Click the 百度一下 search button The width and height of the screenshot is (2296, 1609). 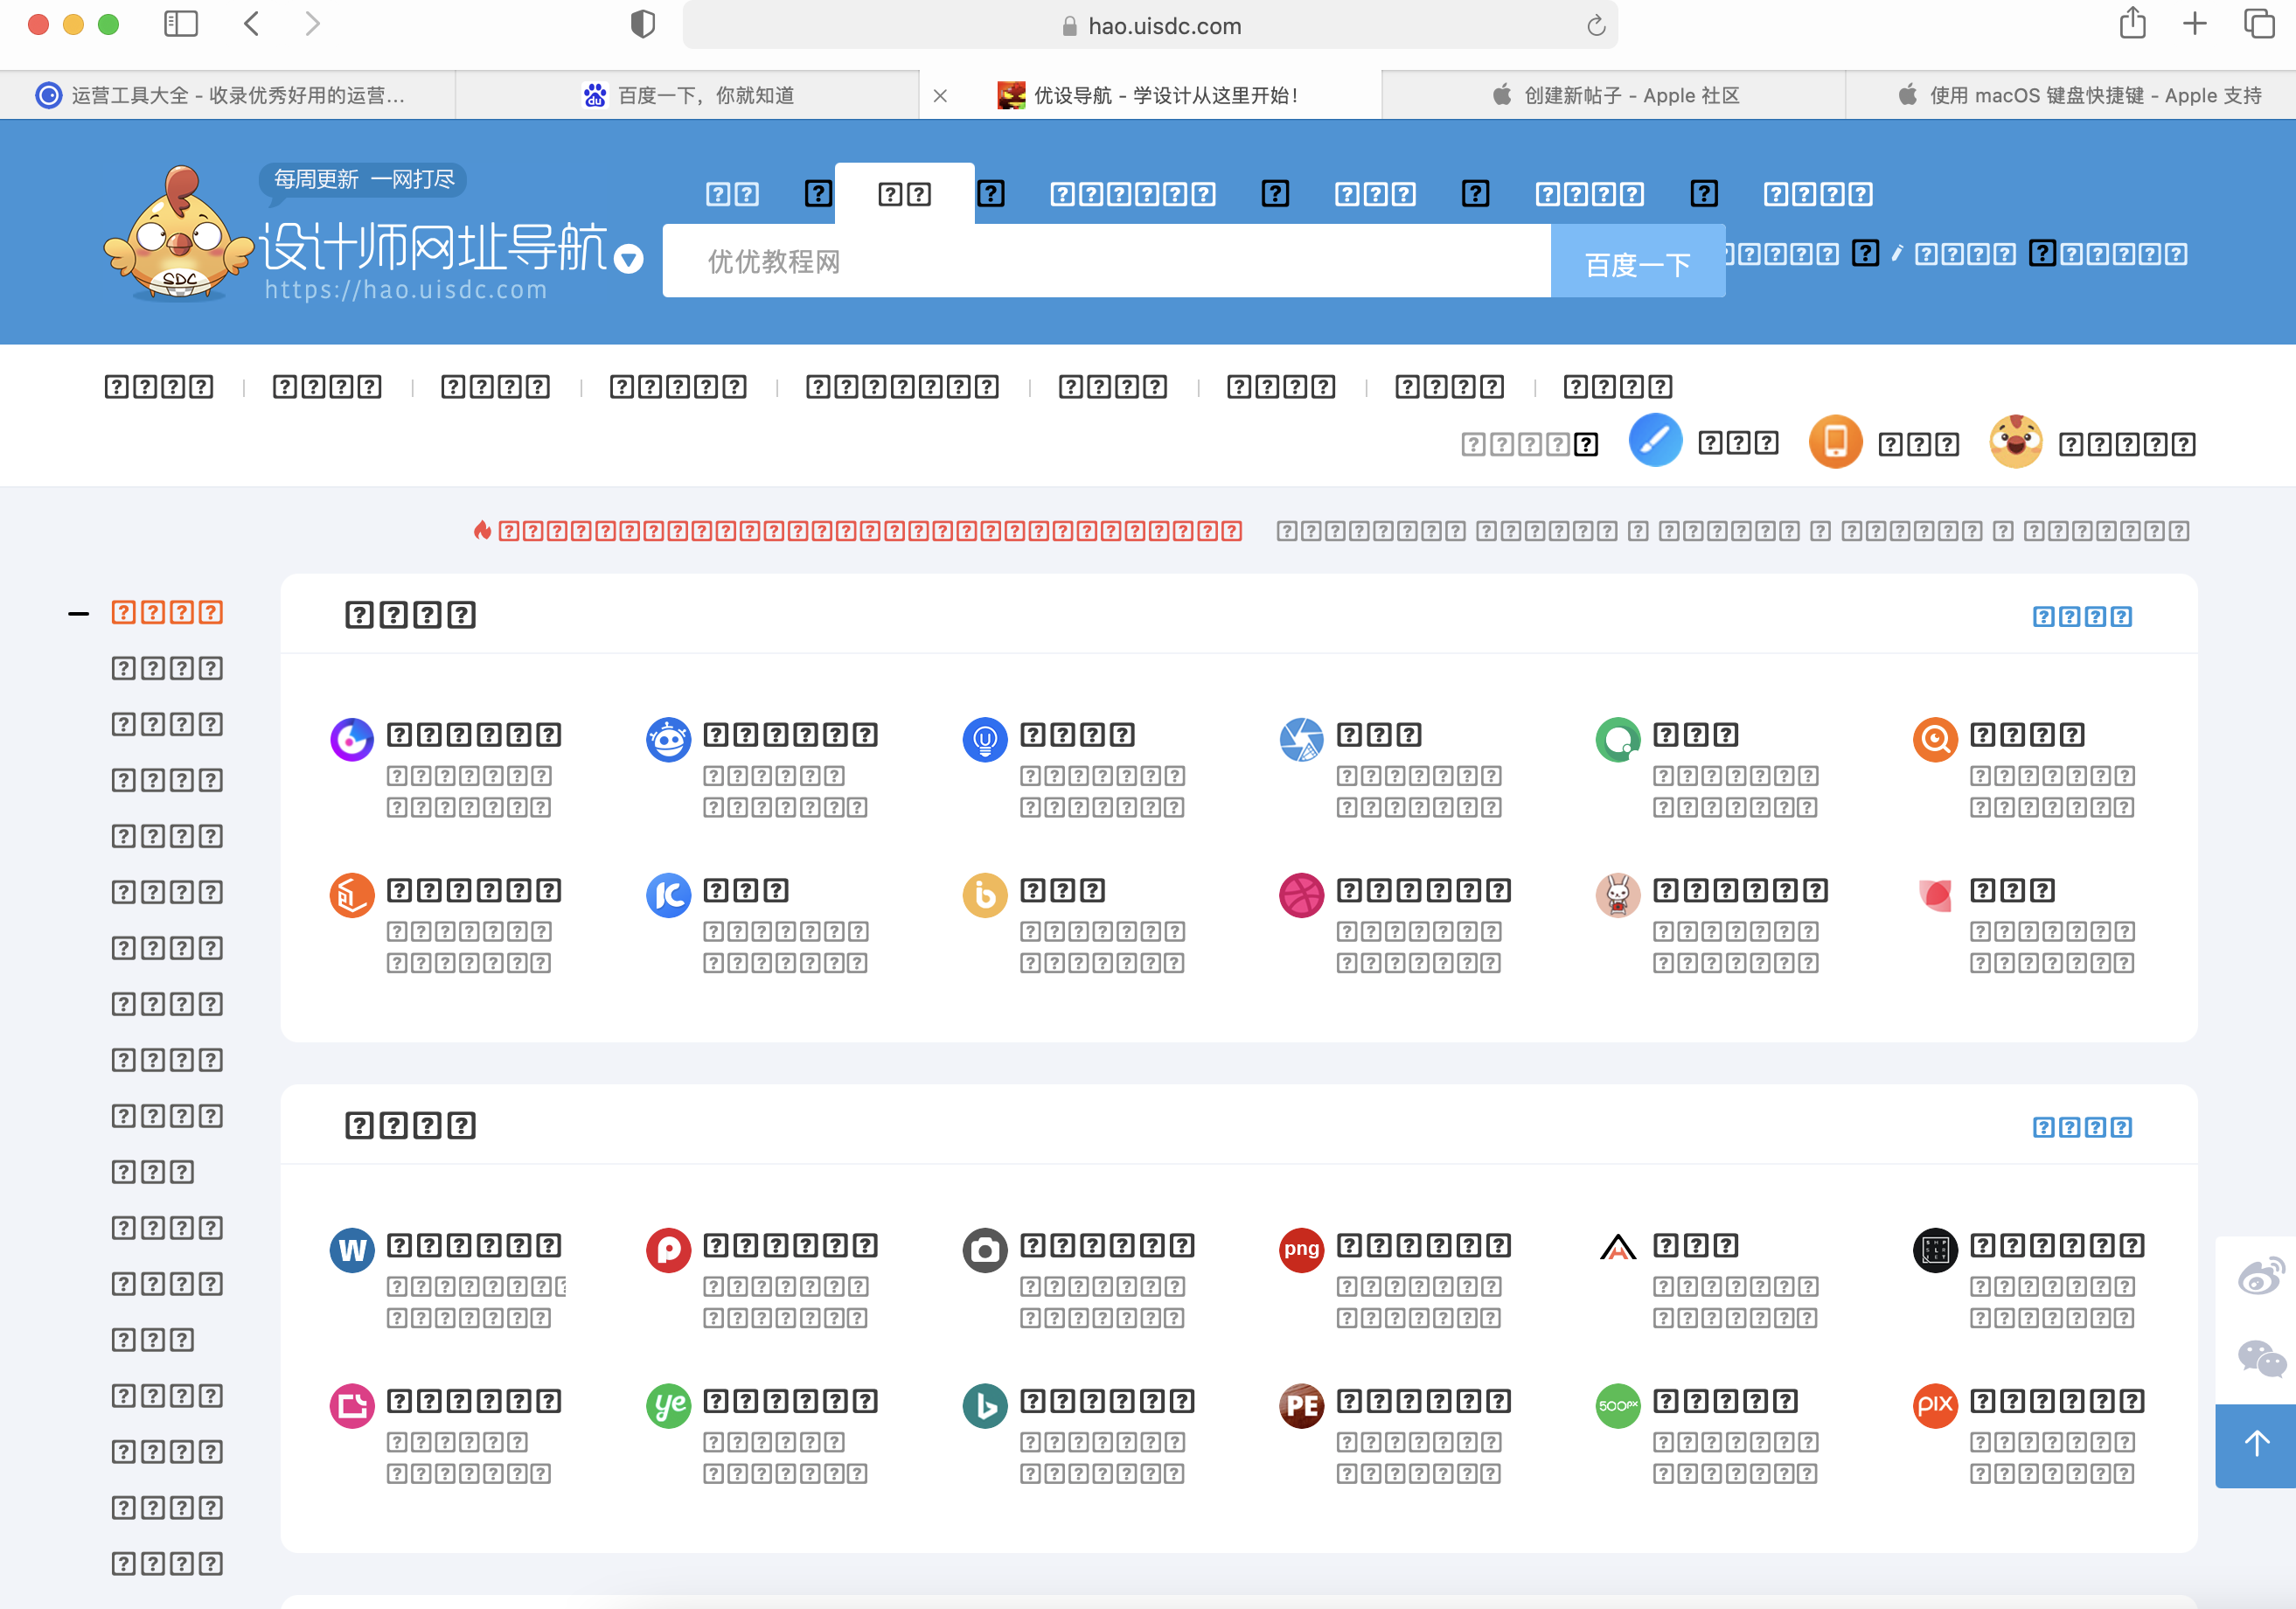1637,263
